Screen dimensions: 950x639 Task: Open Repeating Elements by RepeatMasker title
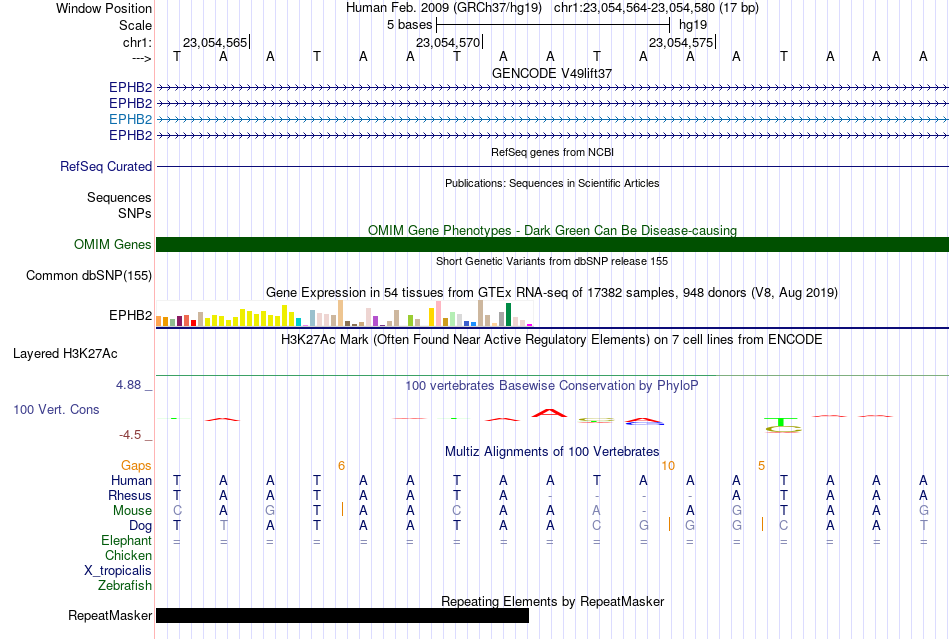point(552,601)
